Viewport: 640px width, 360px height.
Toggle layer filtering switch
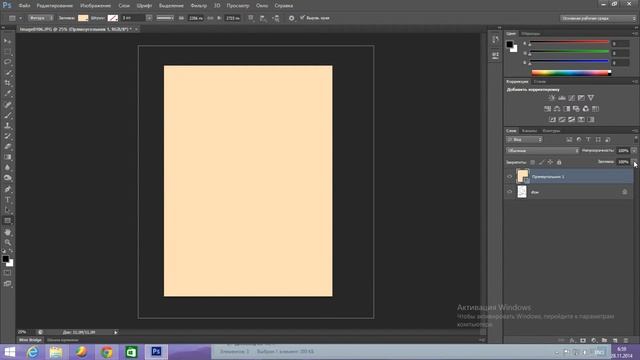click(x=636, y=140)
